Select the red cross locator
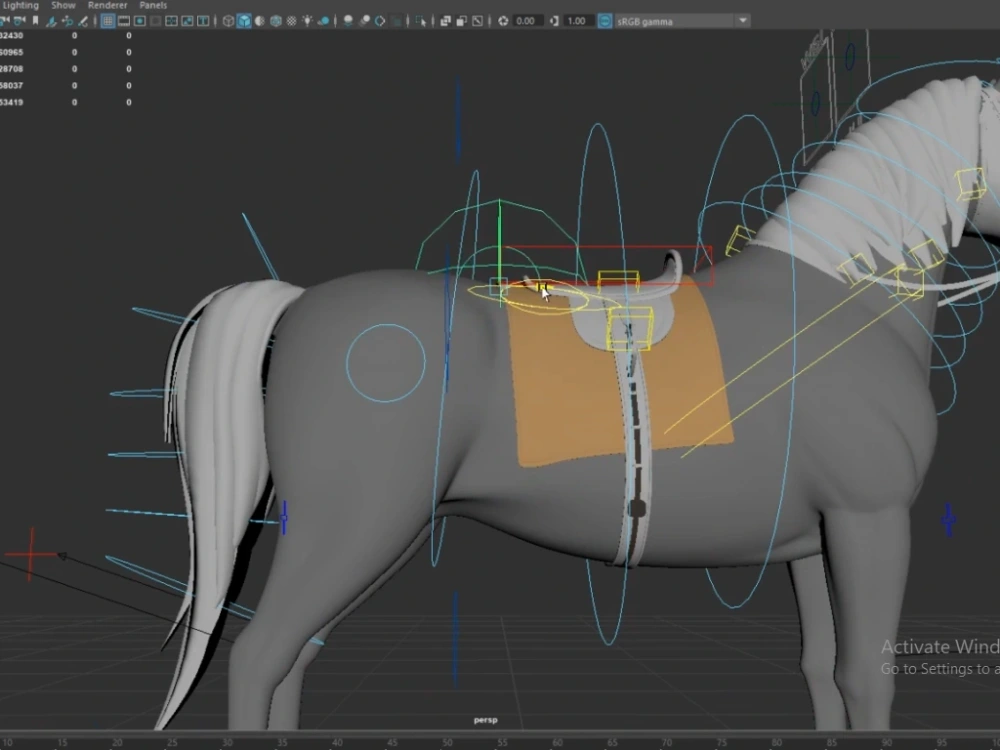The height and width of the screenshot is (750, 1000). pyautogui.click(x=31, y=554)
